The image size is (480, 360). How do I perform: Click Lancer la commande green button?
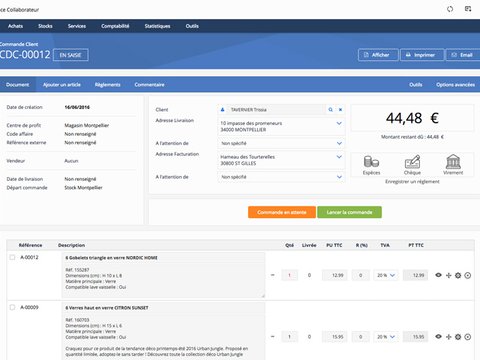click(349, 212)
